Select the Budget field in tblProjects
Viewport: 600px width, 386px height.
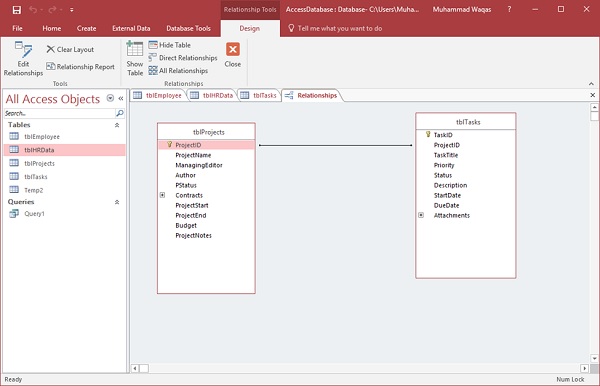[186, 225]
